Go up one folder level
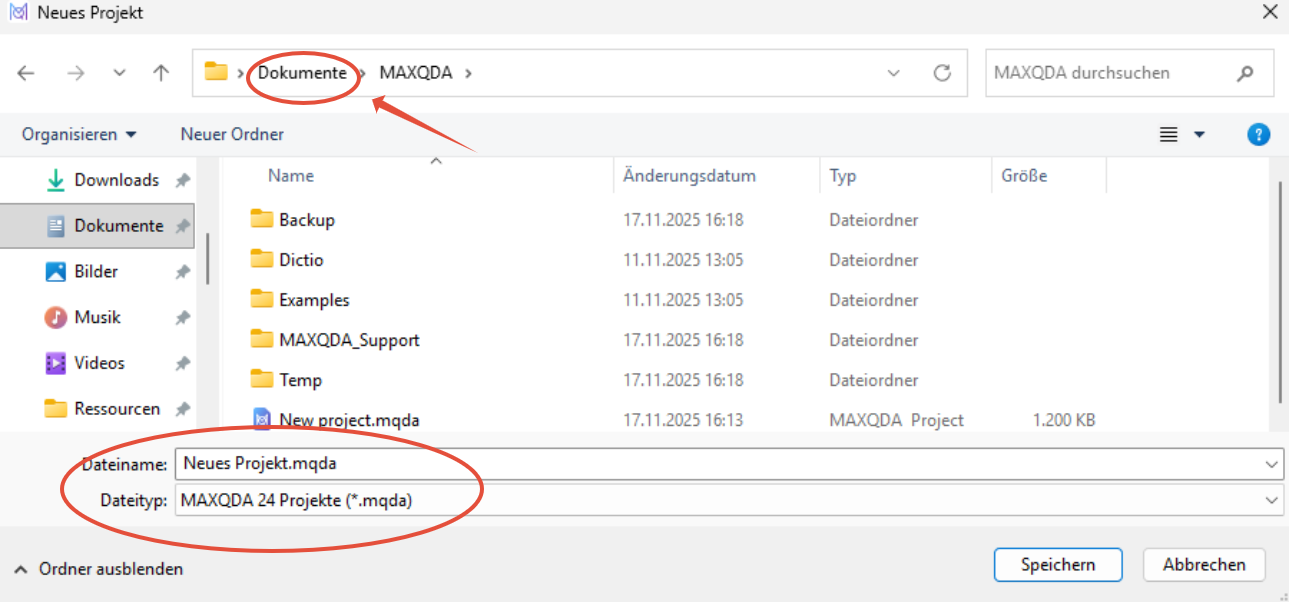1289x602 pixels. (x=161, y=73)
